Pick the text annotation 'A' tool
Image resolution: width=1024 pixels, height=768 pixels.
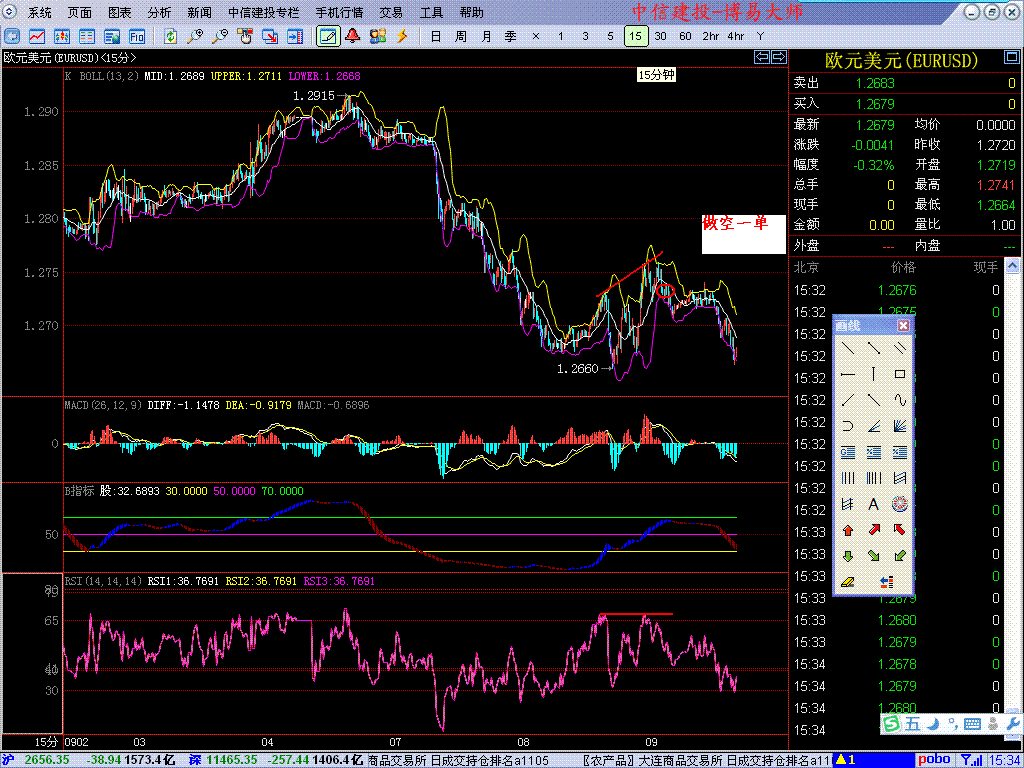[873, 504]
